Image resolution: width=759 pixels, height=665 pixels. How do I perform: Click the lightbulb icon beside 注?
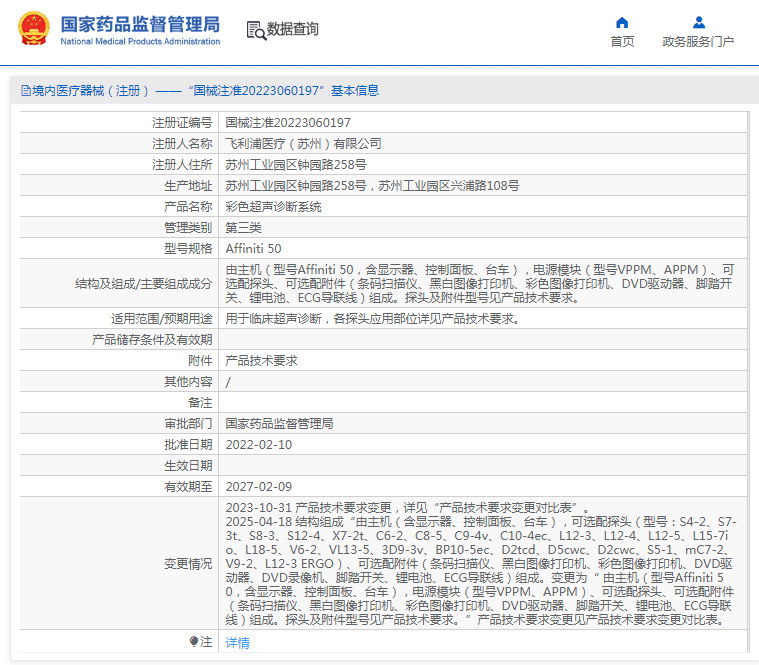tap(194, 642)
